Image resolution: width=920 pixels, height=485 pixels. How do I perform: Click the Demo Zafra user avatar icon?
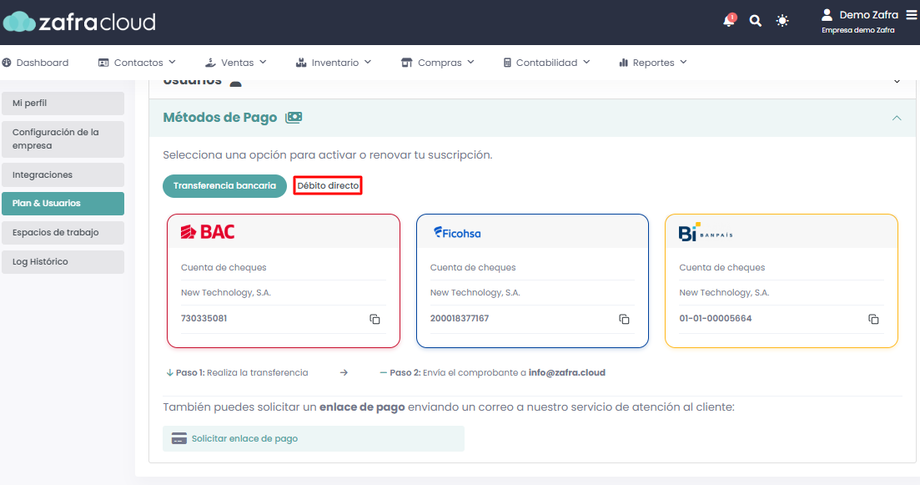point(827,15)
